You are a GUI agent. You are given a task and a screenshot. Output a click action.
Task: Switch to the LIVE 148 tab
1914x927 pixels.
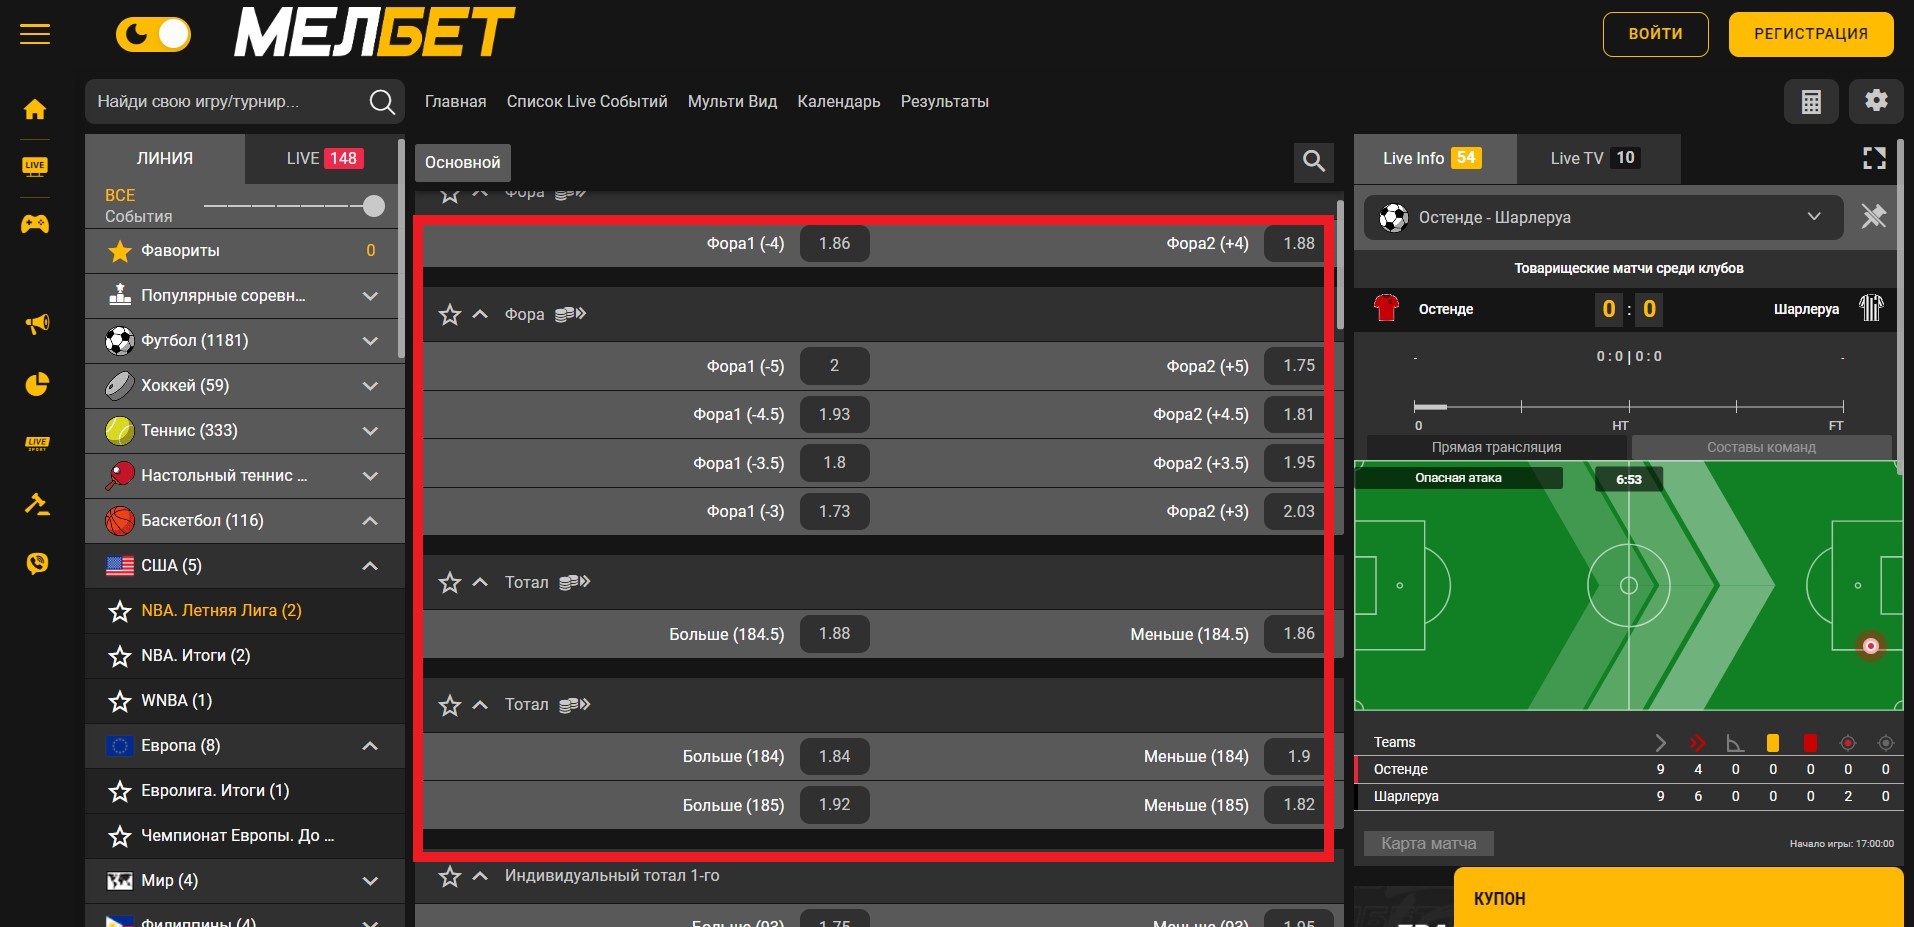(x=324, y=158)
